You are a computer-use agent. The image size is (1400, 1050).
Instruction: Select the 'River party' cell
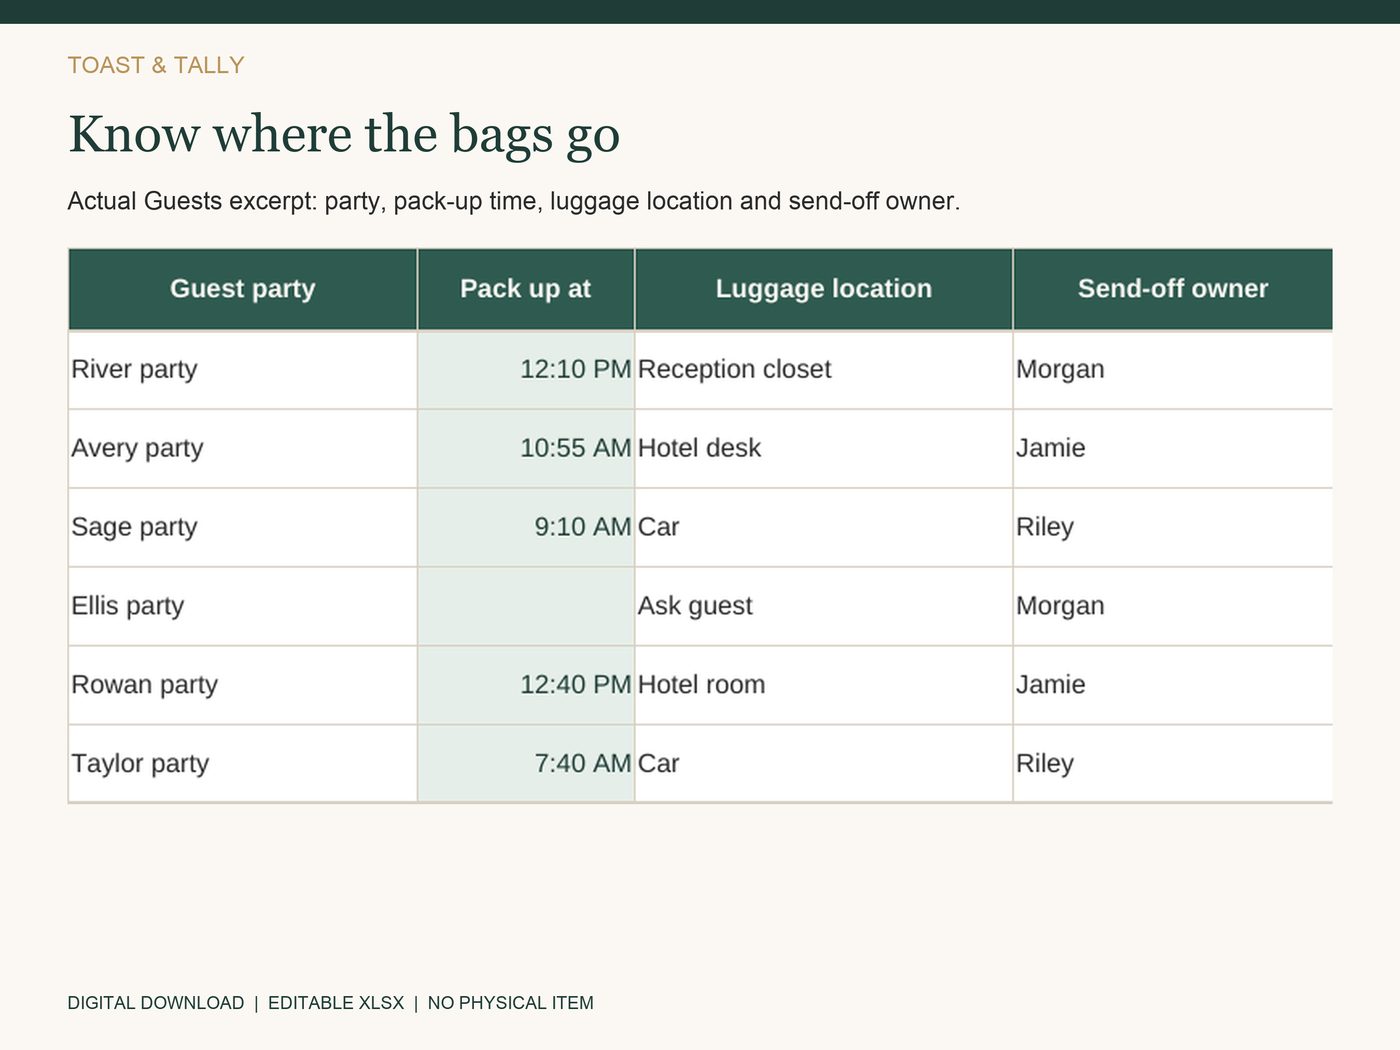242,370
